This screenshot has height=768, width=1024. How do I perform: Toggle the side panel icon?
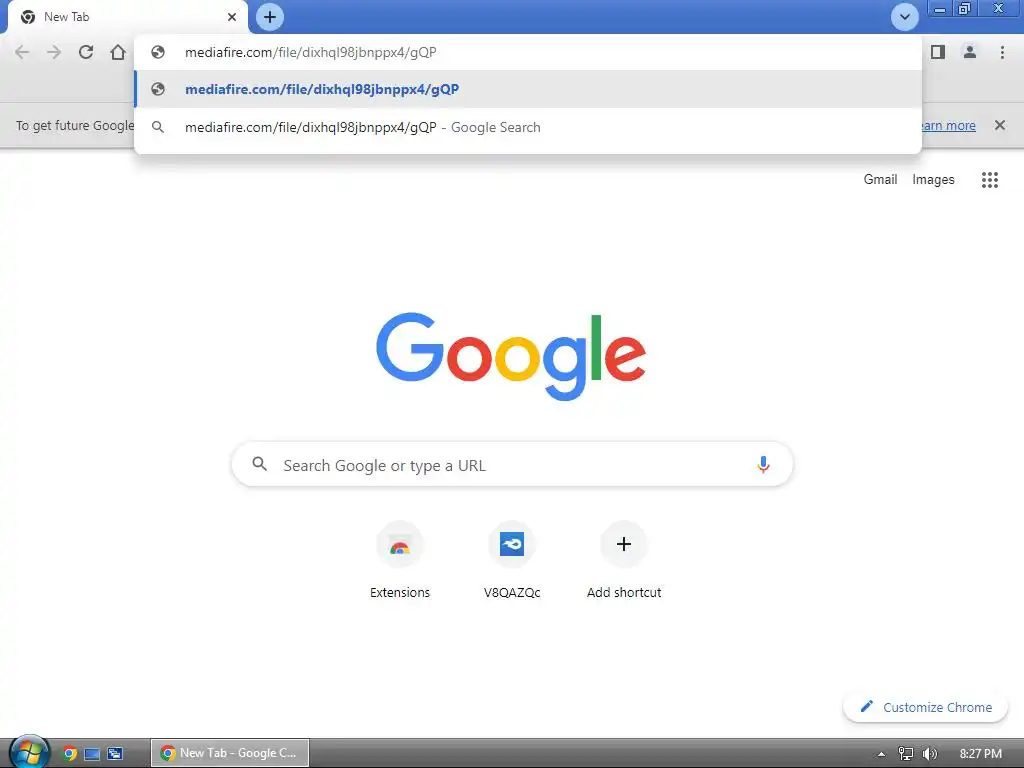coord(938,52)
